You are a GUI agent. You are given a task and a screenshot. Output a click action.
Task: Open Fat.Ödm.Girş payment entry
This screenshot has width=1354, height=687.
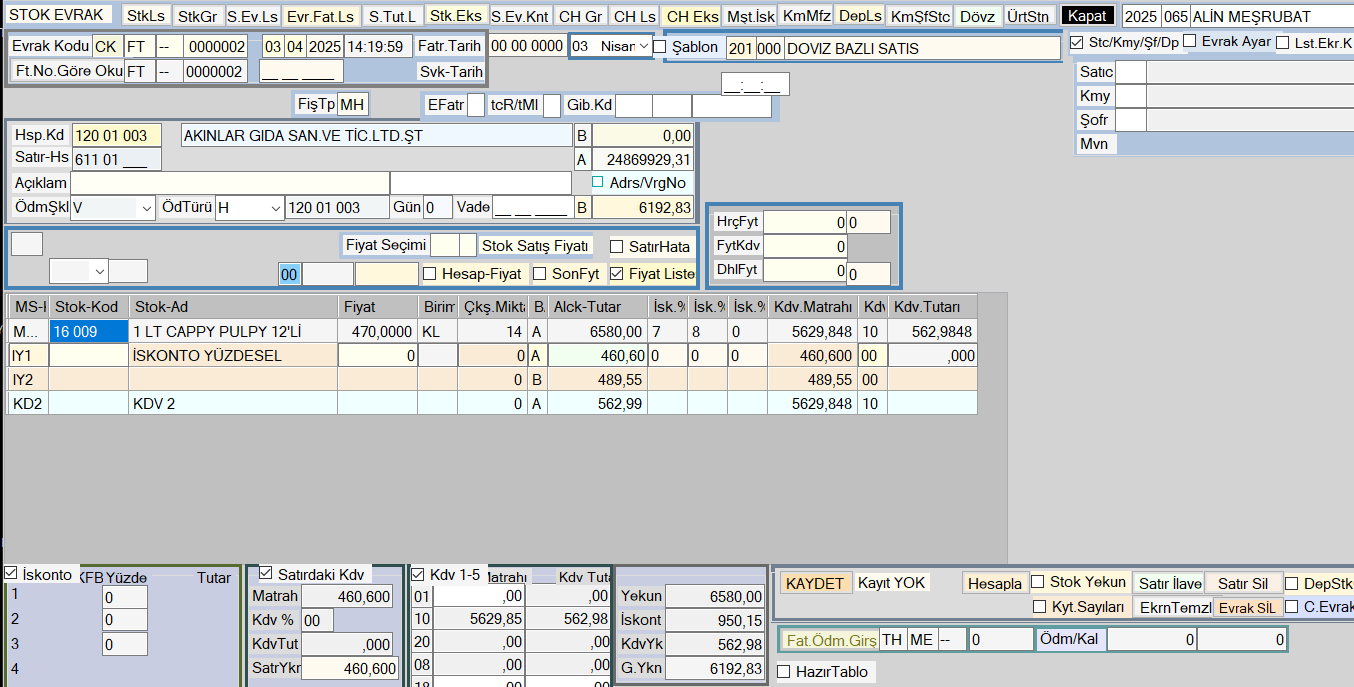point(832,640)
